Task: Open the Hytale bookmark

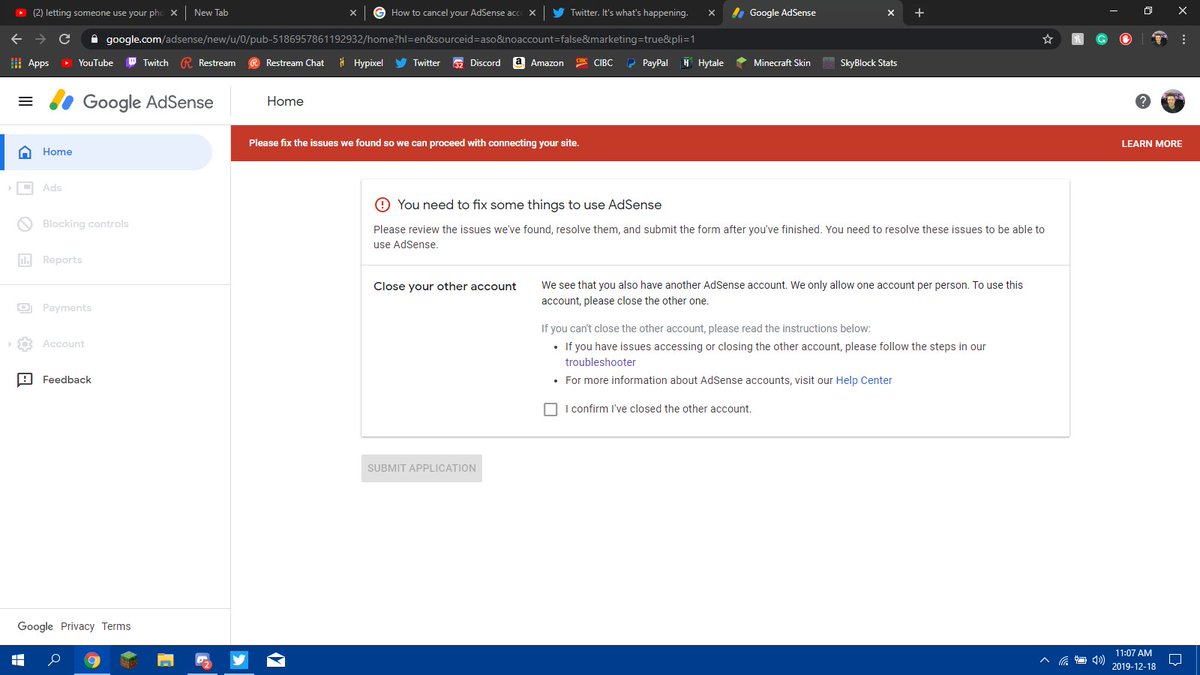Action: [x=702, y=62]
